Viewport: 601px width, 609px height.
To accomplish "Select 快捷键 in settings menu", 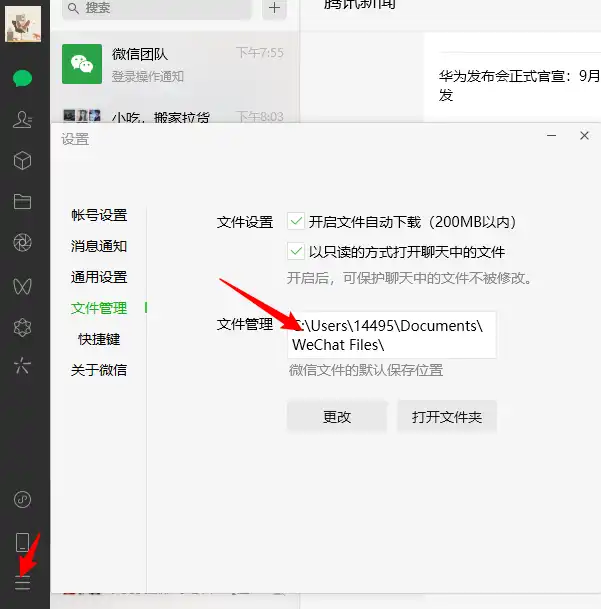I will tap(99, 339).
